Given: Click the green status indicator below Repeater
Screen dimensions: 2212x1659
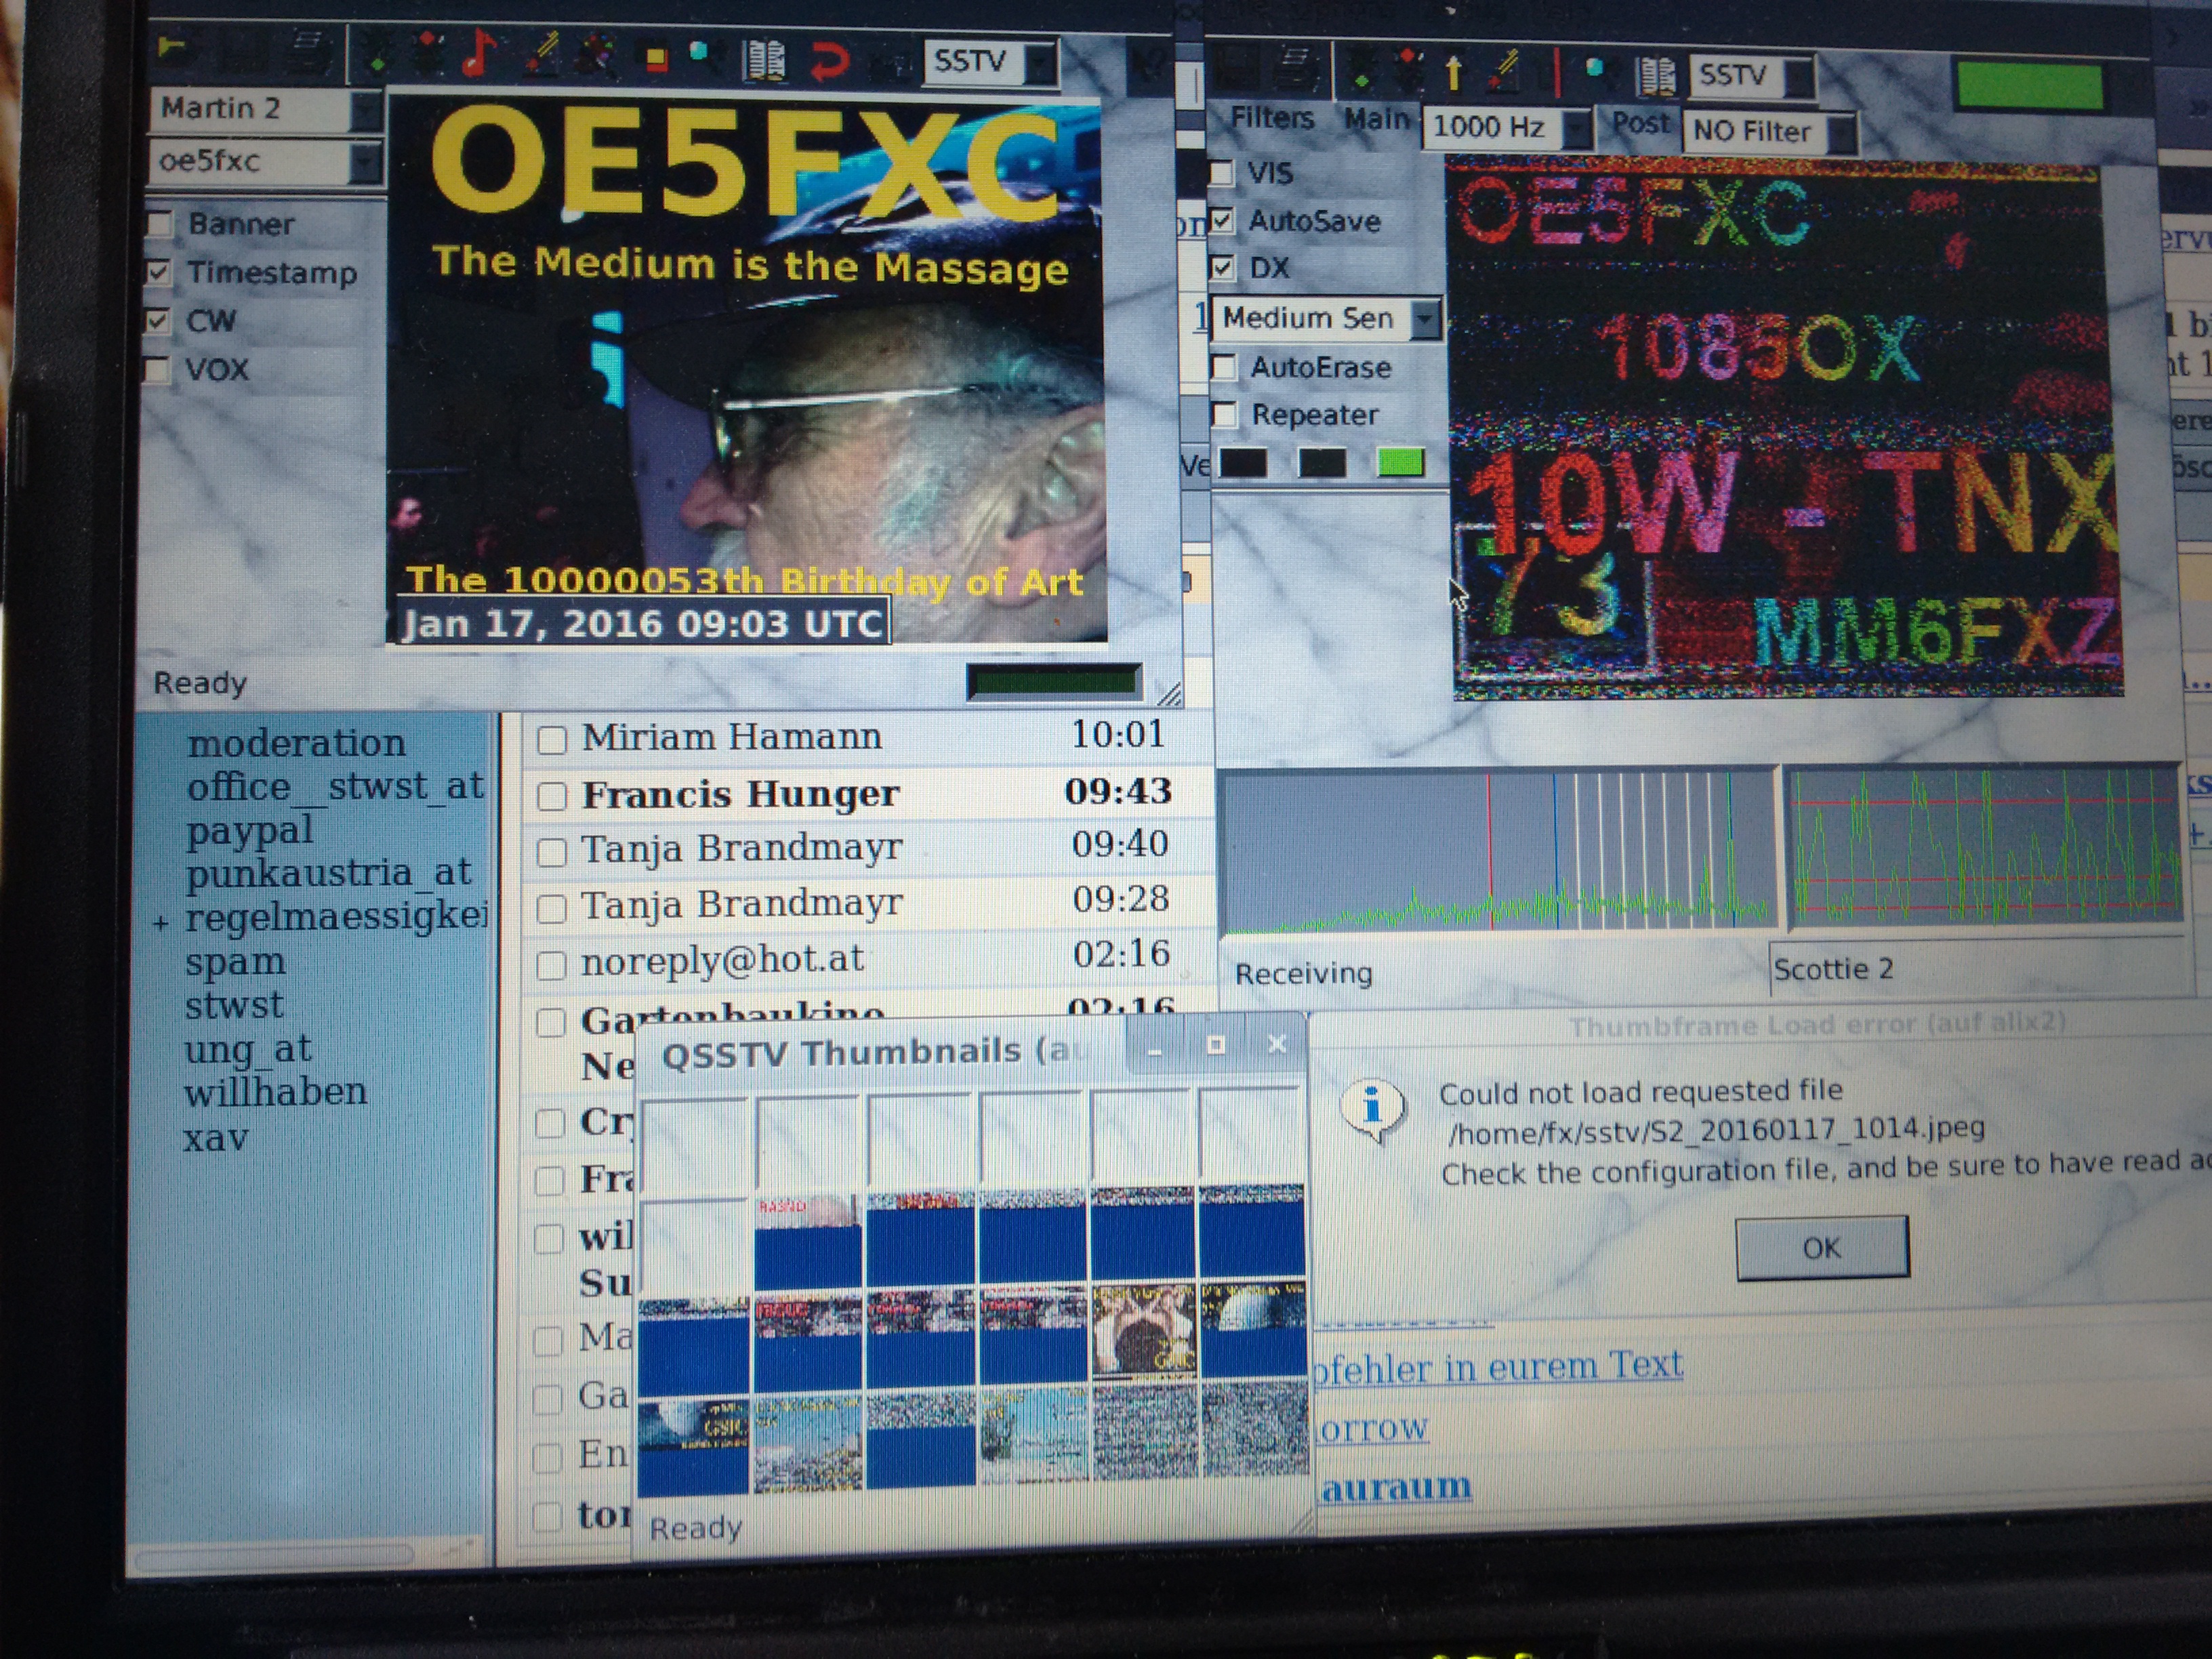Looking at the screenshot, I should point(1400,462).
